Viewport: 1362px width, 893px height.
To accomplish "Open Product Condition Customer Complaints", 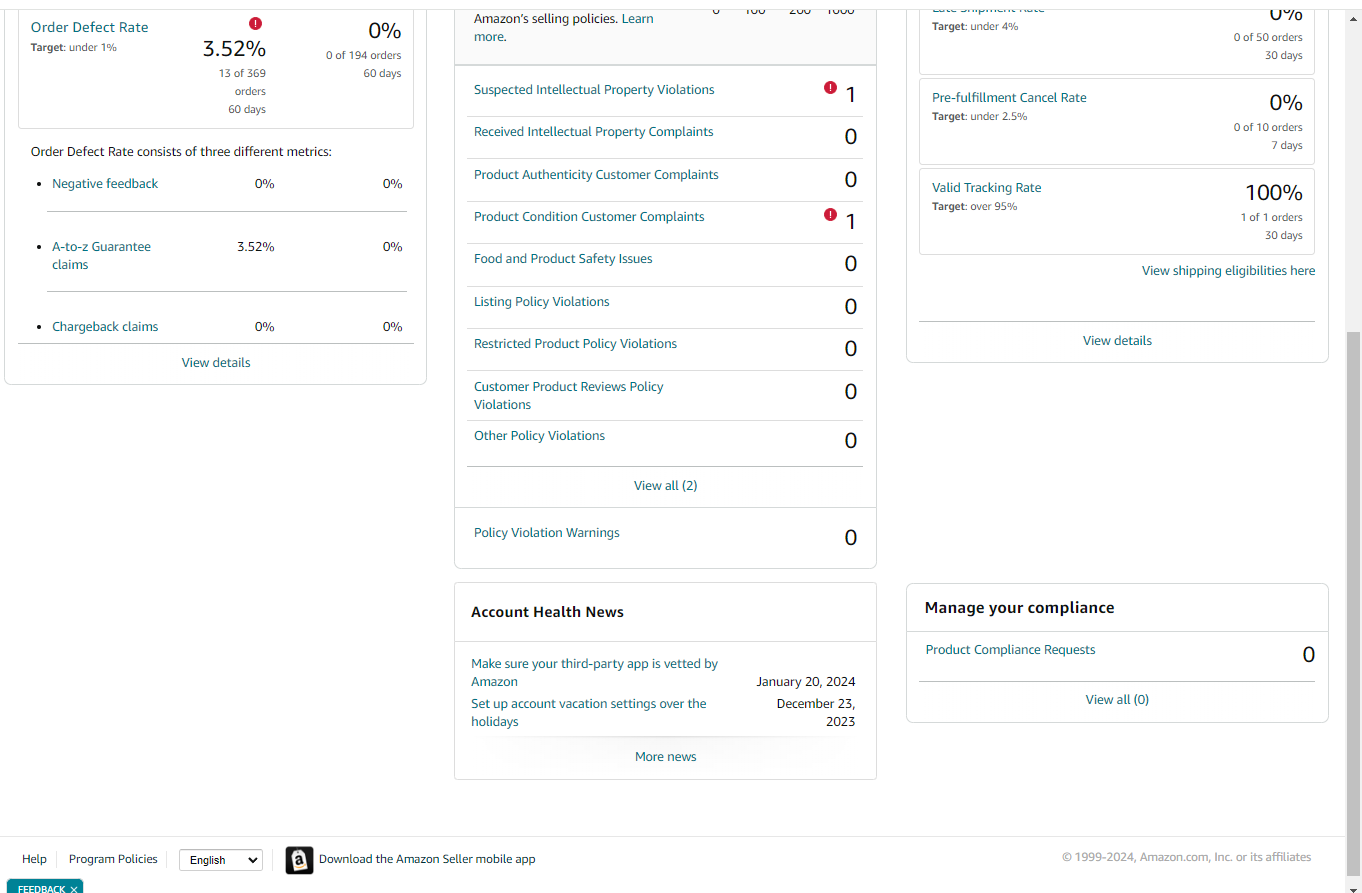I will click(589, 217).
